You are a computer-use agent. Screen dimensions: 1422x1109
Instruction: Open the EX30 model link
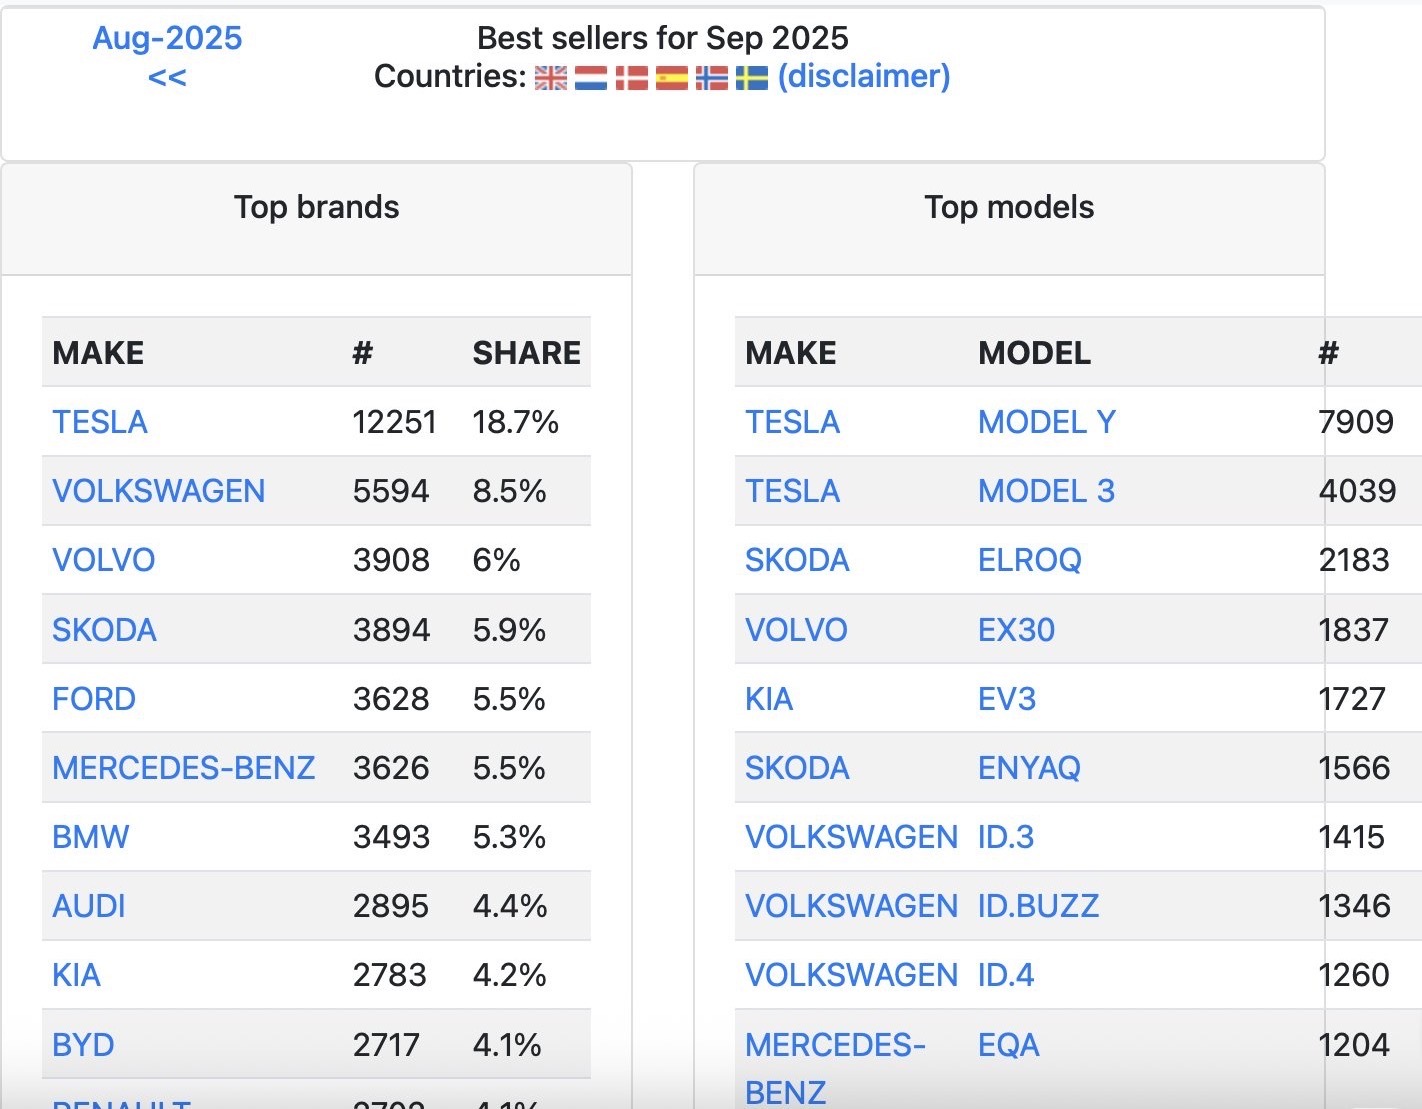(1016, 630)
